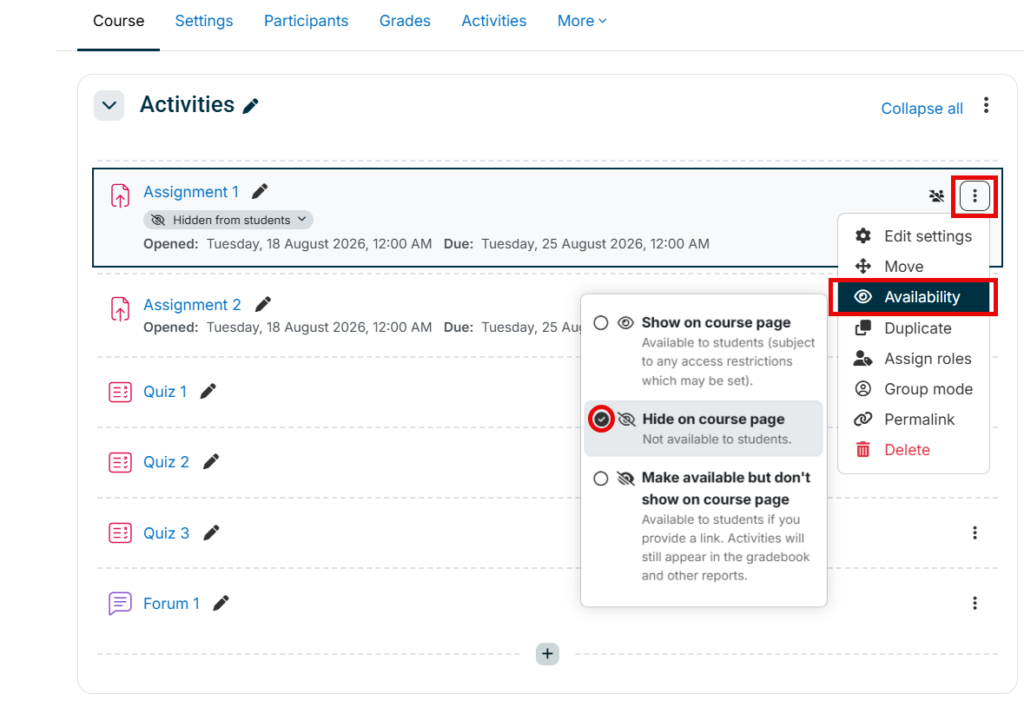The image size is (1024, 701).
Task: Choose Duplicate from the actions menu
Action: 913,328
